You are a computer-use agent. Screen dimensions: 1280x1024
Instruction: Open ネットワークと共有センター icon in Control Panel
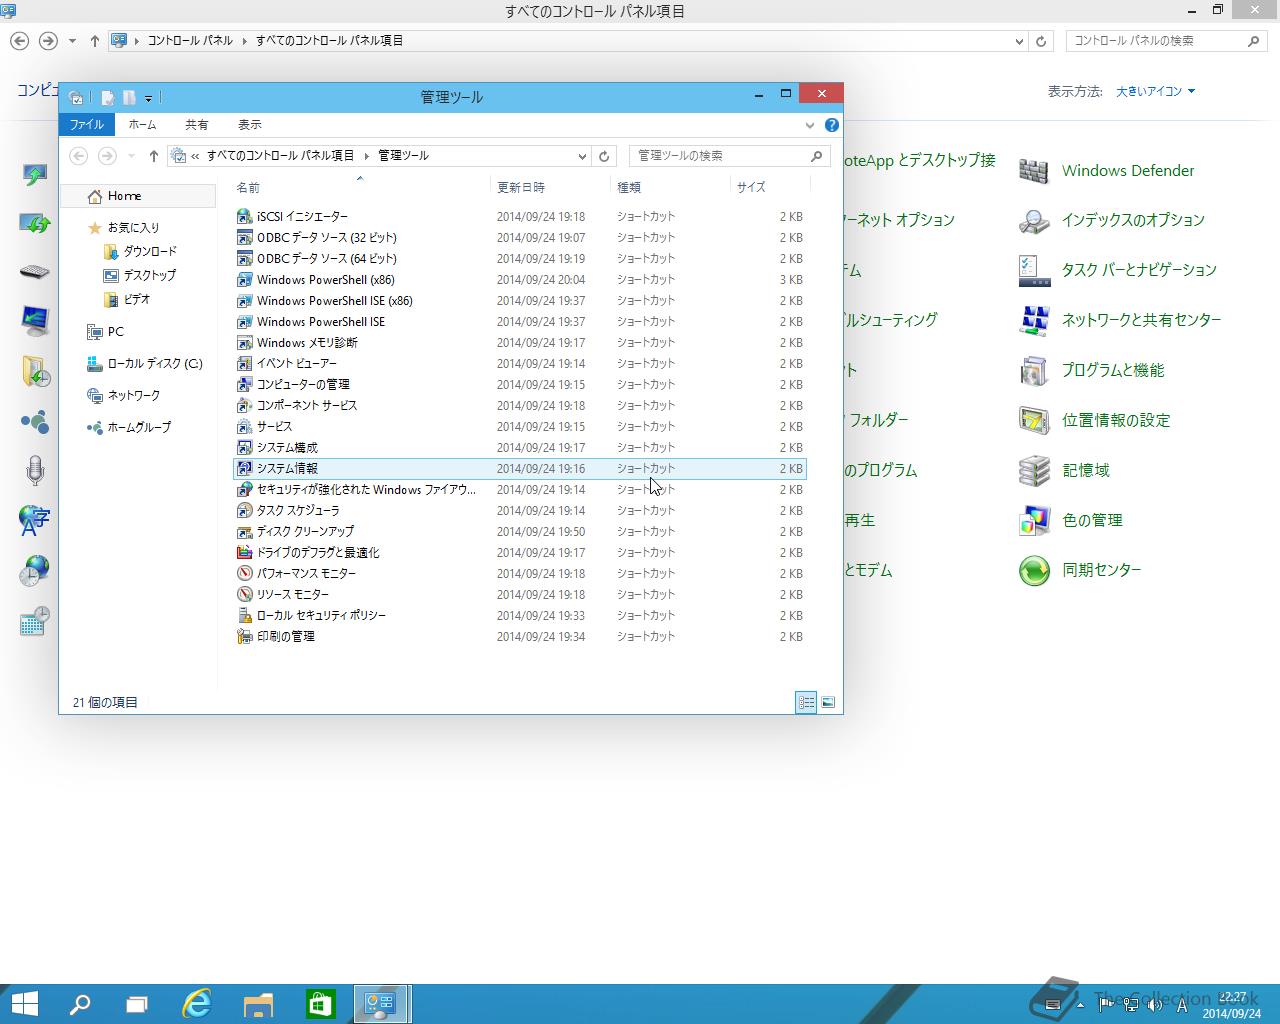[1034, 321]
